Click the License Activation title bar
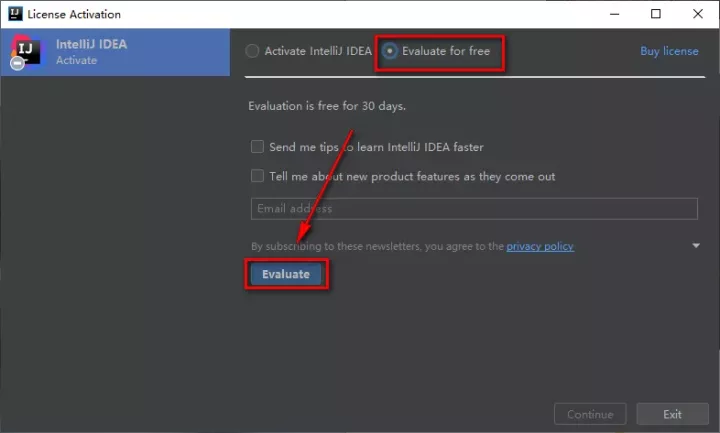Viewport: 720px width, 433px height. point(300,14)
